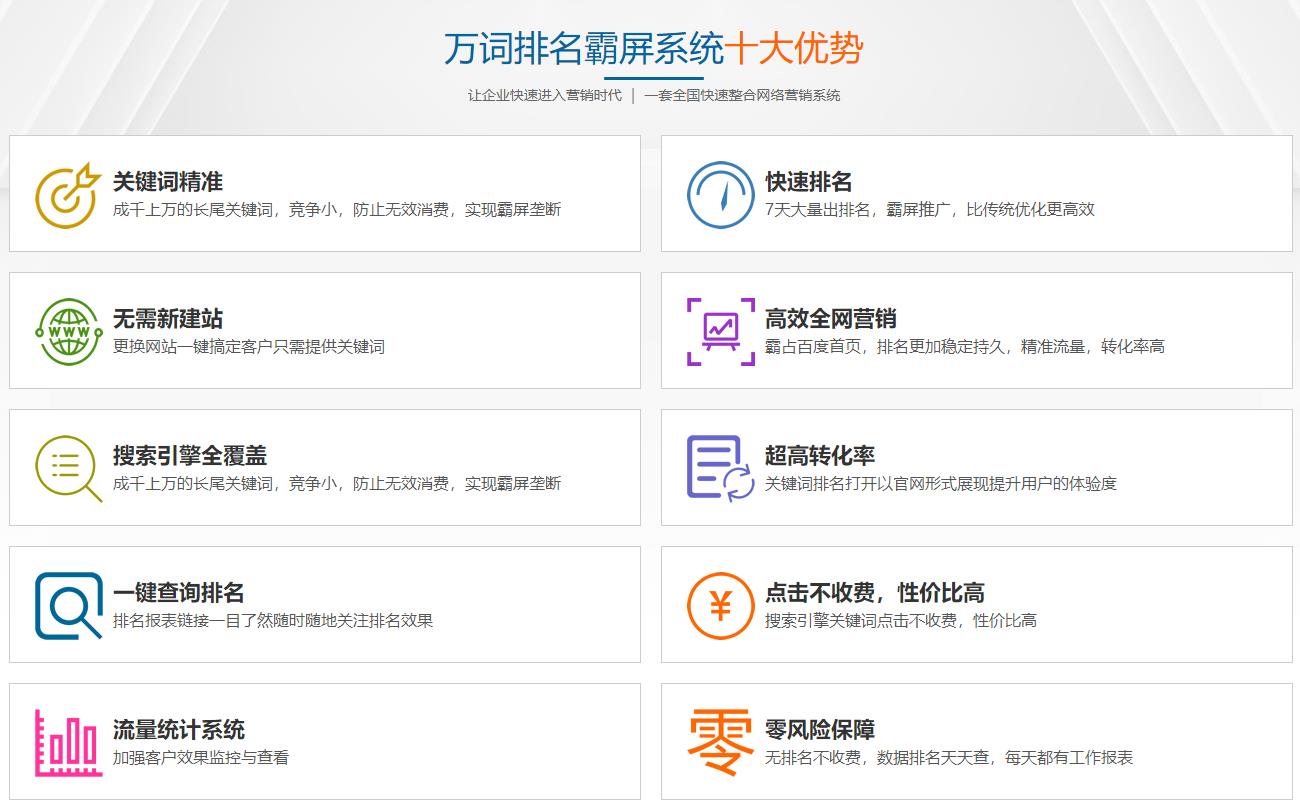The height and width of the screenshot is (811, 1300).
Task: Click the 万词排名霸屏系统十大优势 page title
Action: [x=653, y=48]
